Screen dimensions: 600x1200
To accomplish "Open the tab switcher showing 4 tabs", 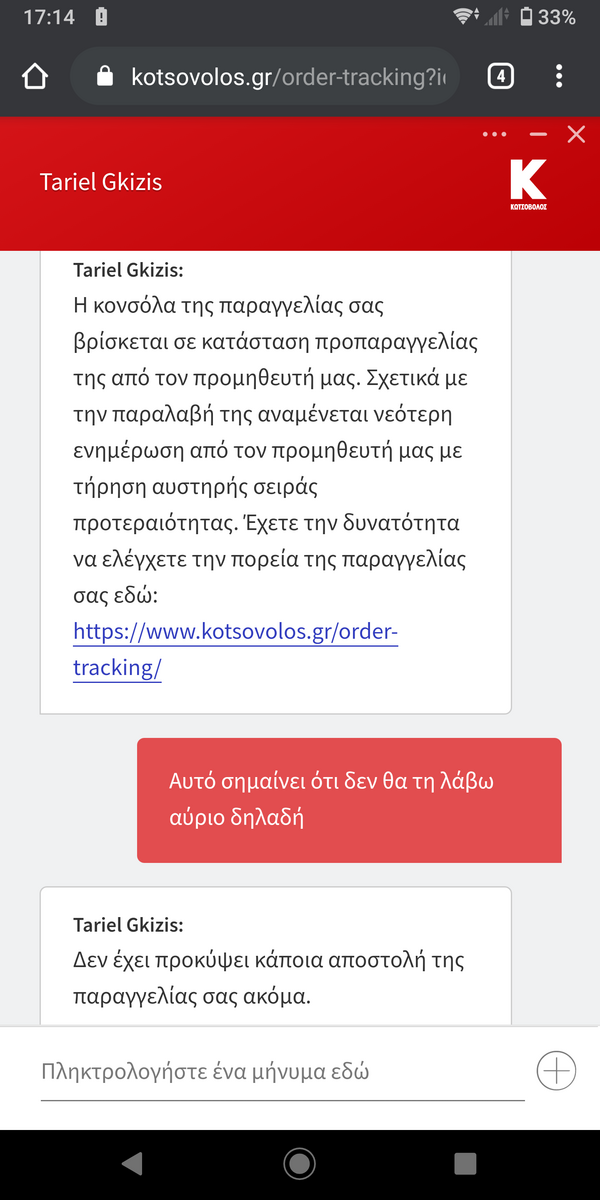I will click(501, 76).
